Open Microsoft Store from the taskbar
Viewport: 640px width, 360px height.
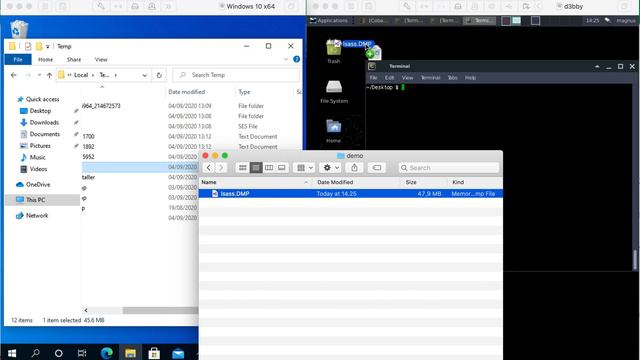tap(154, 353)
